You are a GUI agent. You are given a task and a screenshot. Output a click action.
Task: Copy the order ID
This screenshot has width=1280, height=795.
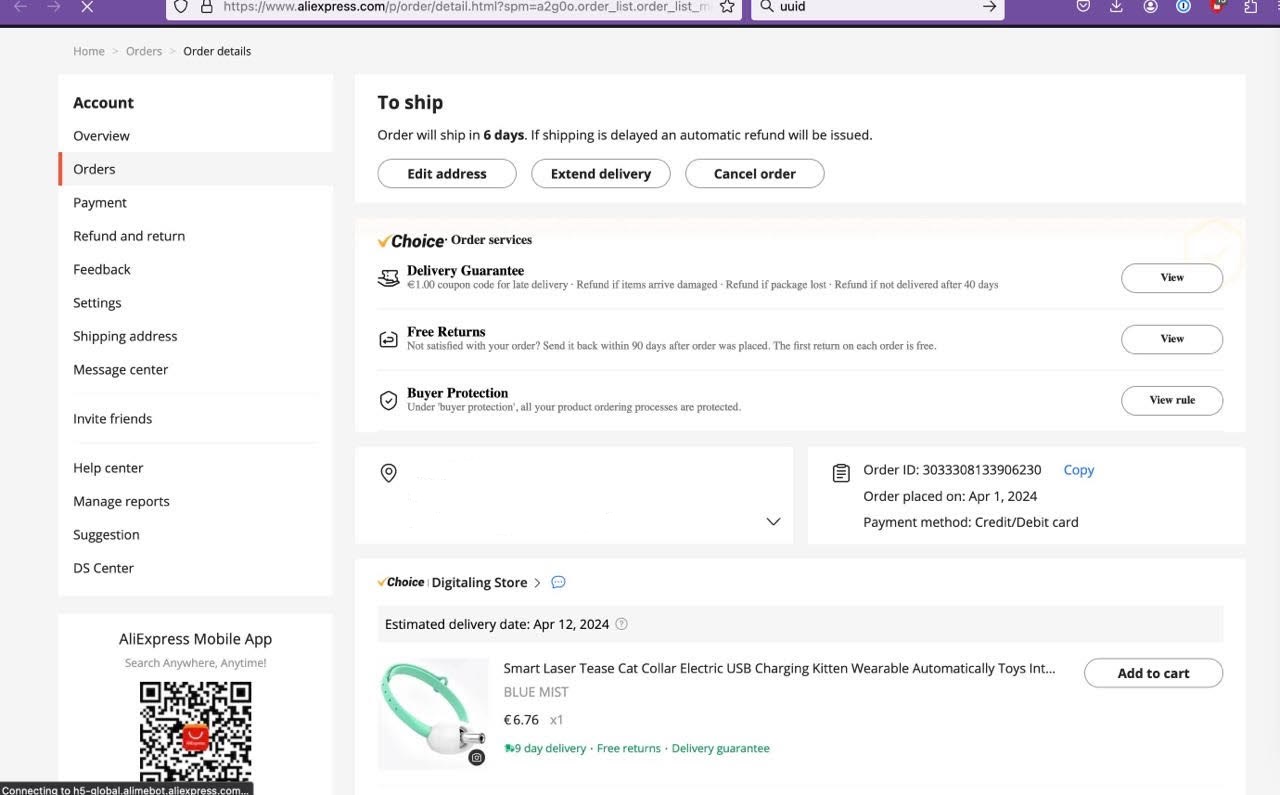(x=1079, y=470)
